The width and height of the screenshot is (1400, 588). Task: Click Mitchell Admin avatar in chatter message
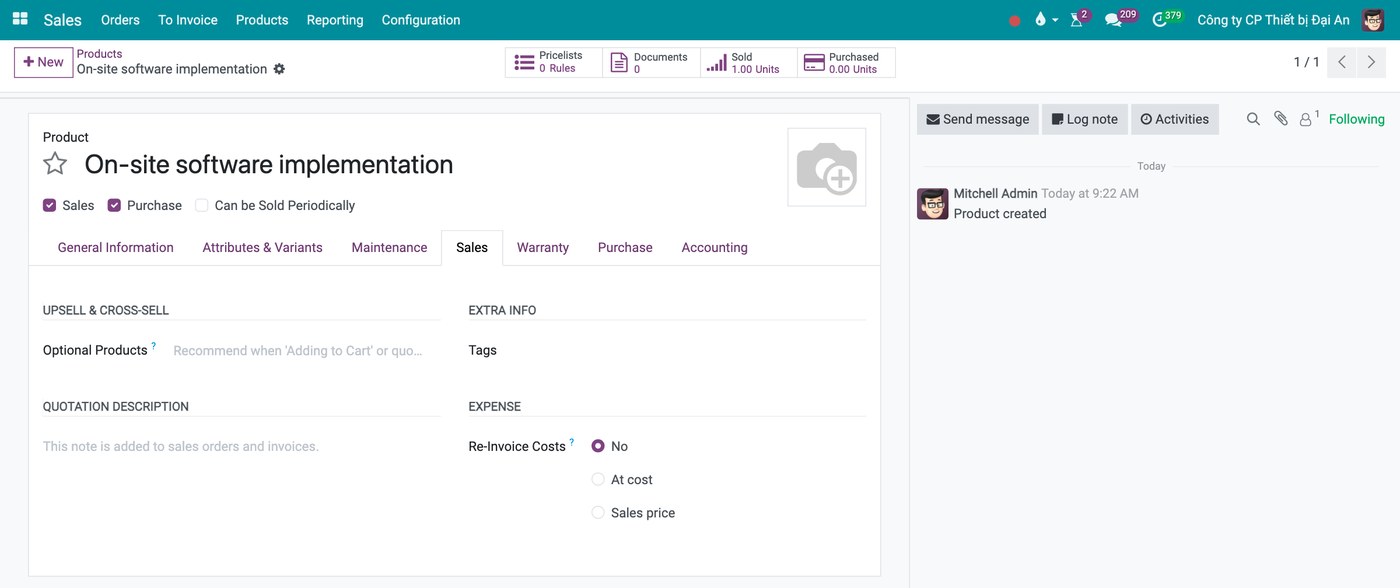point(932,204)
